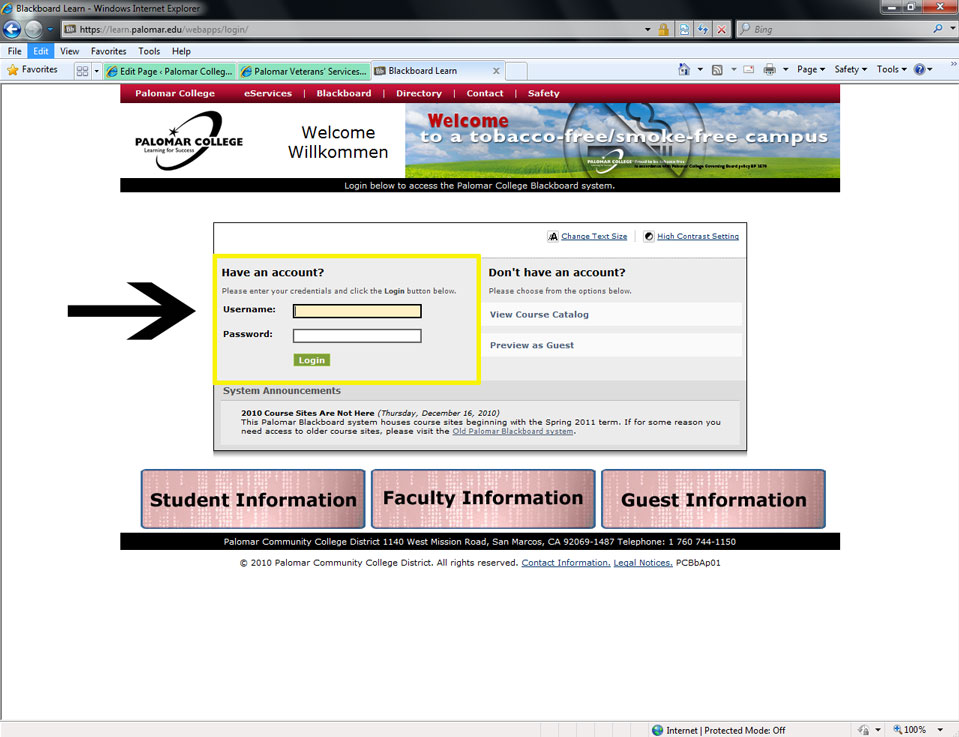
Task: Open the Page dropdown in the command bar
Action: coord(811,70)
